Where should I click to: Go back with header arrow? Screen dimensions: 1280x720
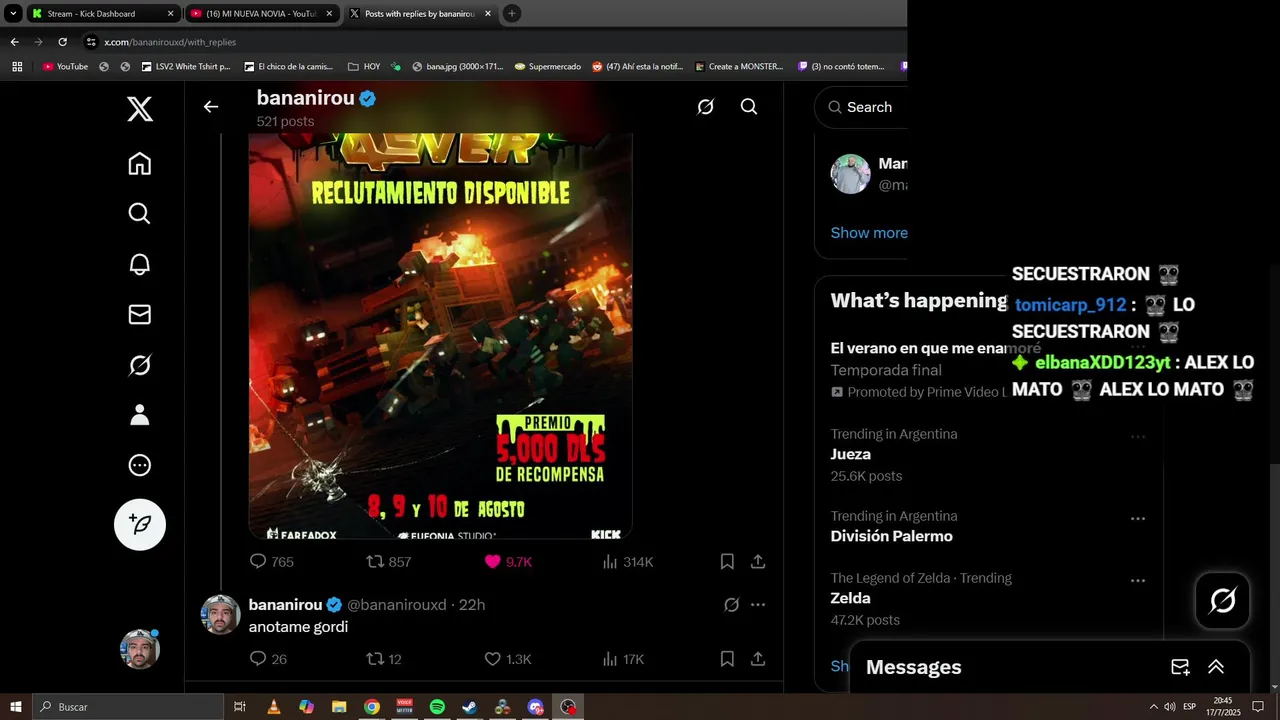coord(211,107)
